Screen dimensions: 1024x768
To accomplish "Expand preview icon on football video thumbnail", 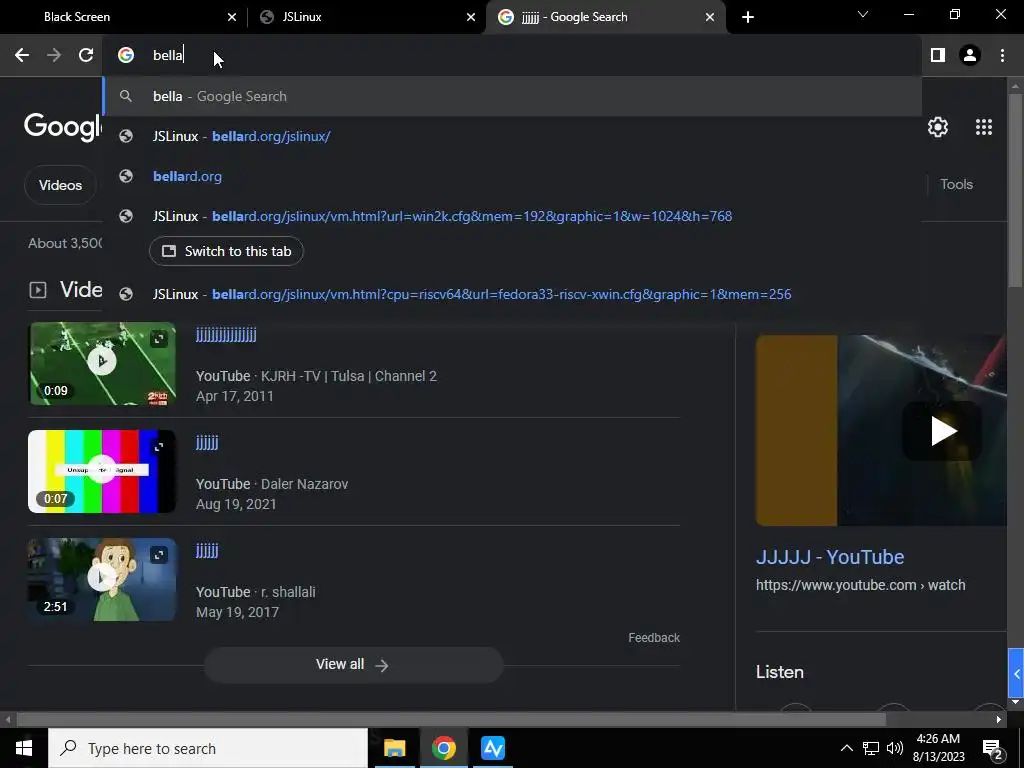I will click(159, 339).
